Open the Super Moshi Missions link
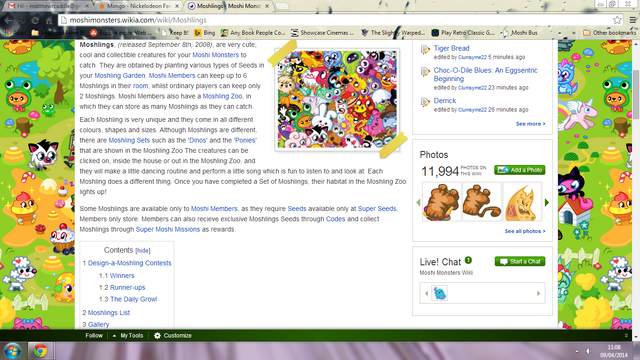The width and height of the screenshot is (640, 360). point(168,229)
